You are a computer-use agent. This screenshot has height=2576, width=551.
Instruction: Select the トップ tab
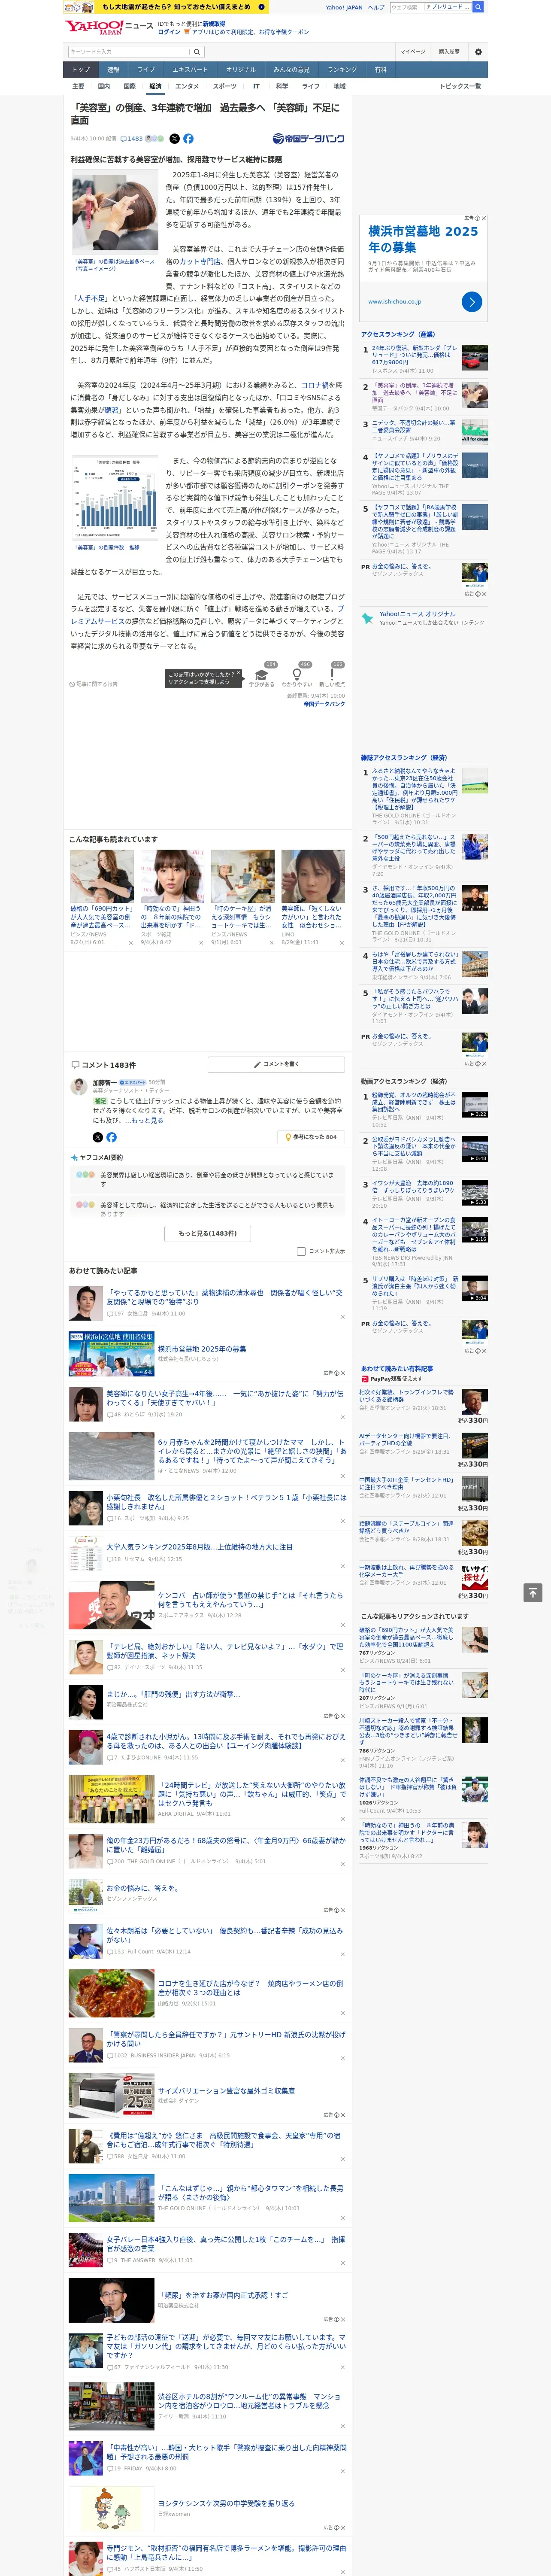[x=81, y=70]
